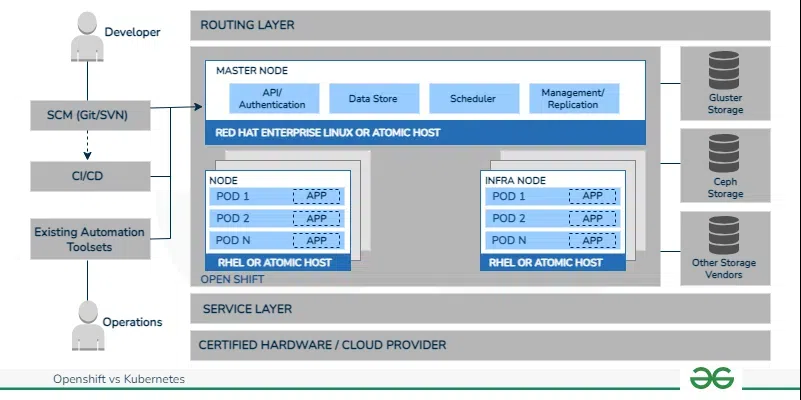
Task: Click the APP box in INFRA NODE POD 1
Action: coord(593,196)
